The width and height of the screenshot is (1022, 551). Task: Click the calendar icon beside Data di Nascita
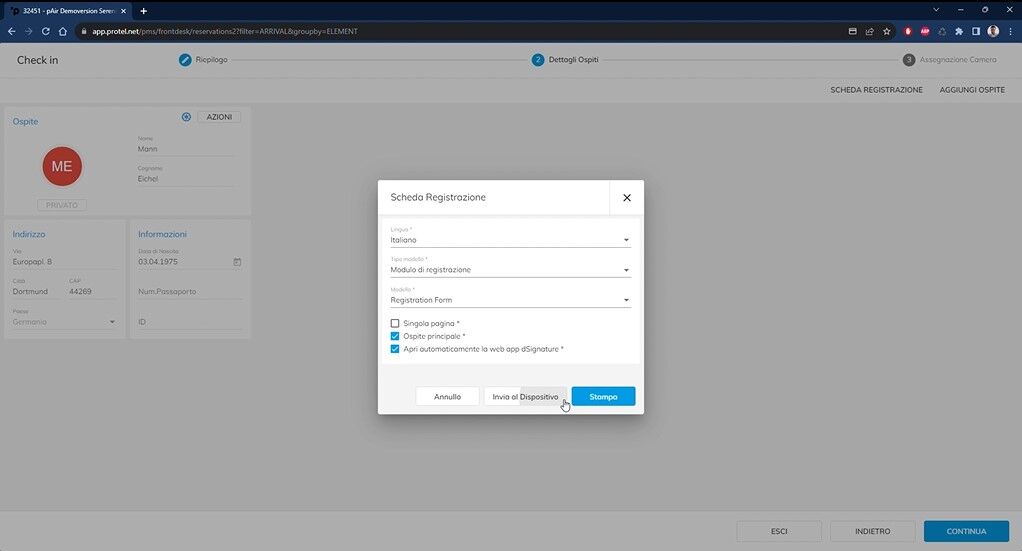(x=237, y=262)
